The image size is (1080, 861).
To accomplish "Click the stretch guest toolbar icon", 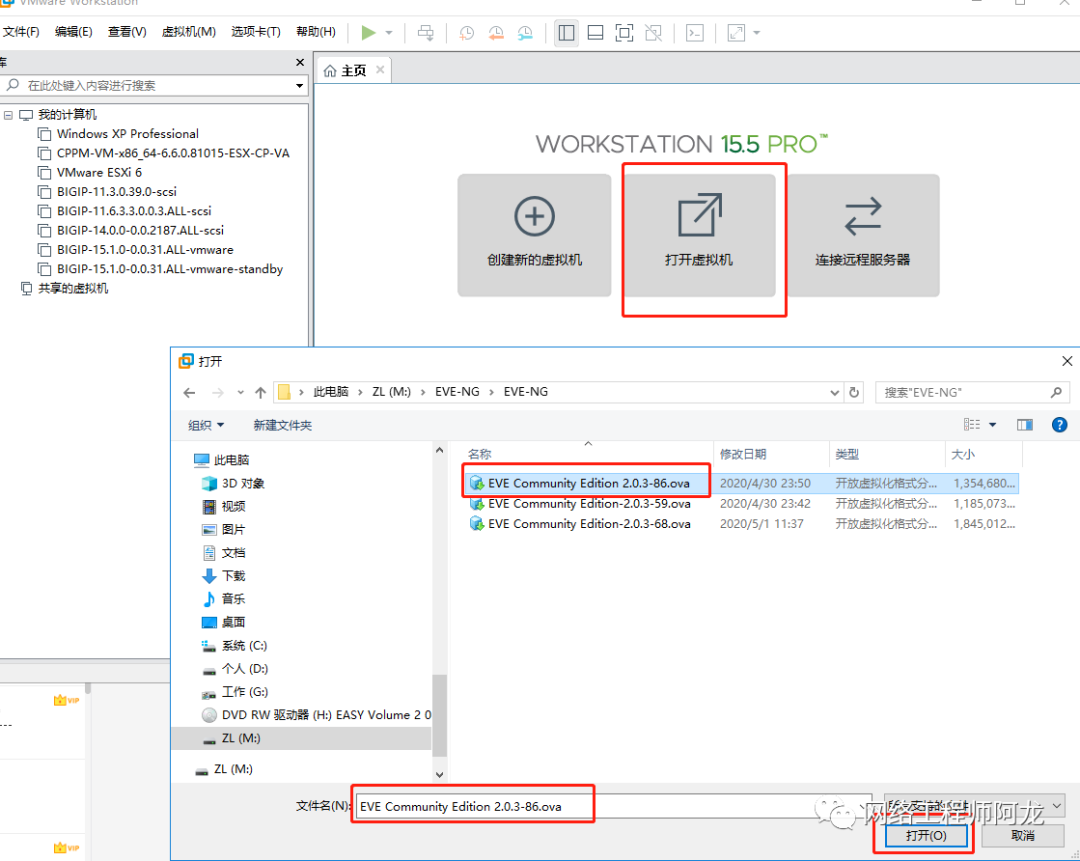I will (736, 32).
